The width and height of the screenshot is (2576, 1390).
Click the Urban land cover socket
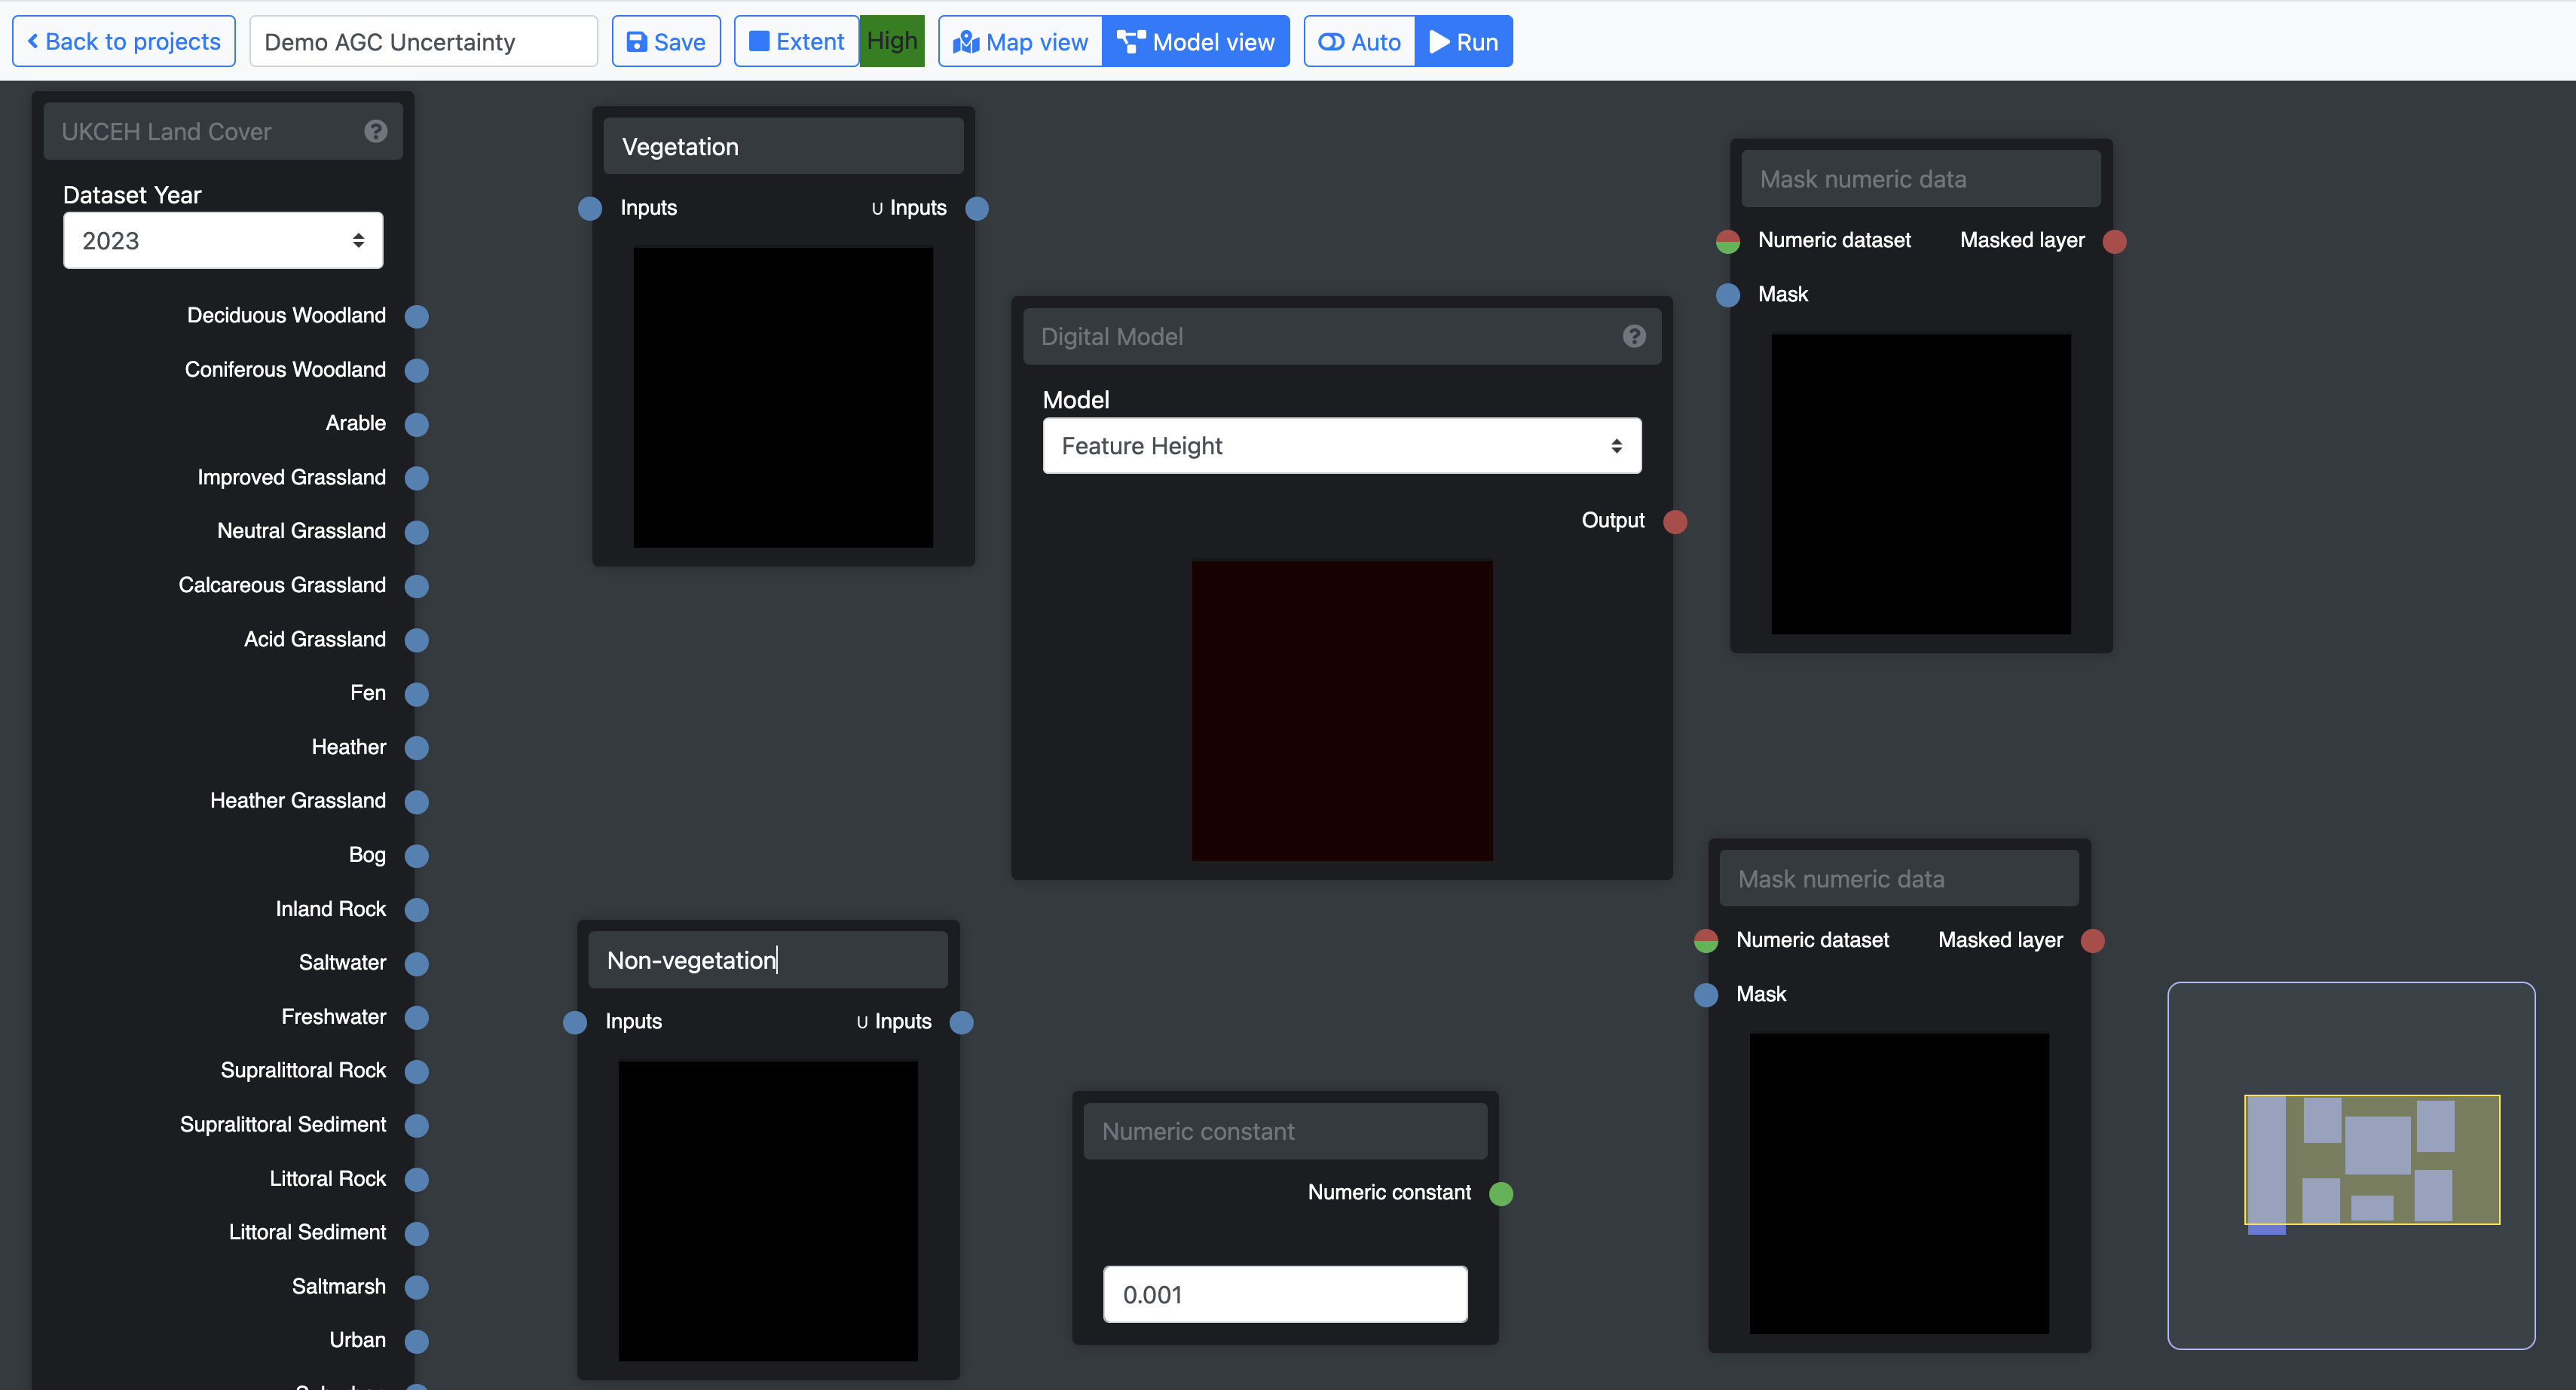click(417, 1341)
